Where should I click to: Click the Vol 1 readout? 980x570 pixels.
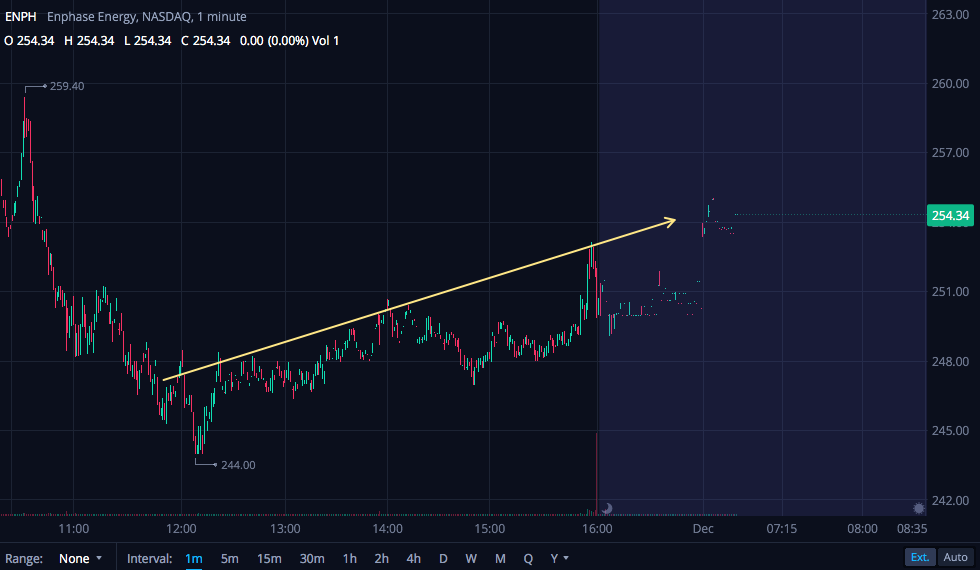point(325,41)
